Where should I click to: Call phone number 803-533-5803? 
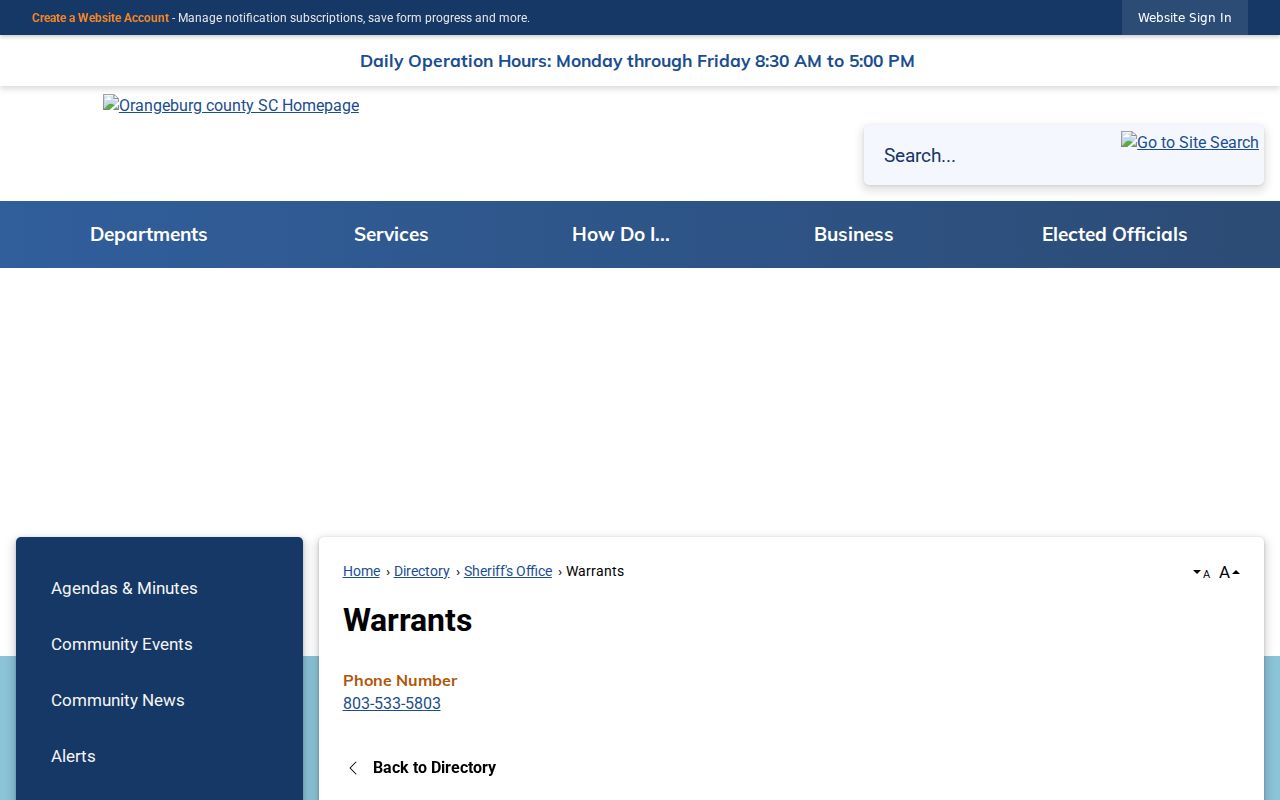(392, 703)
